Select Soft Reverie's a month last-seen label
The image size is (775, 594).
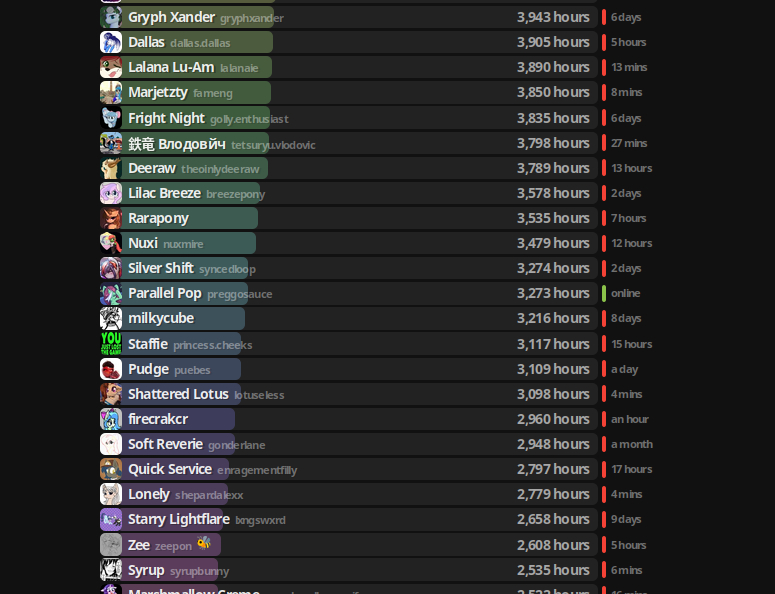click(x=632, y=444)
